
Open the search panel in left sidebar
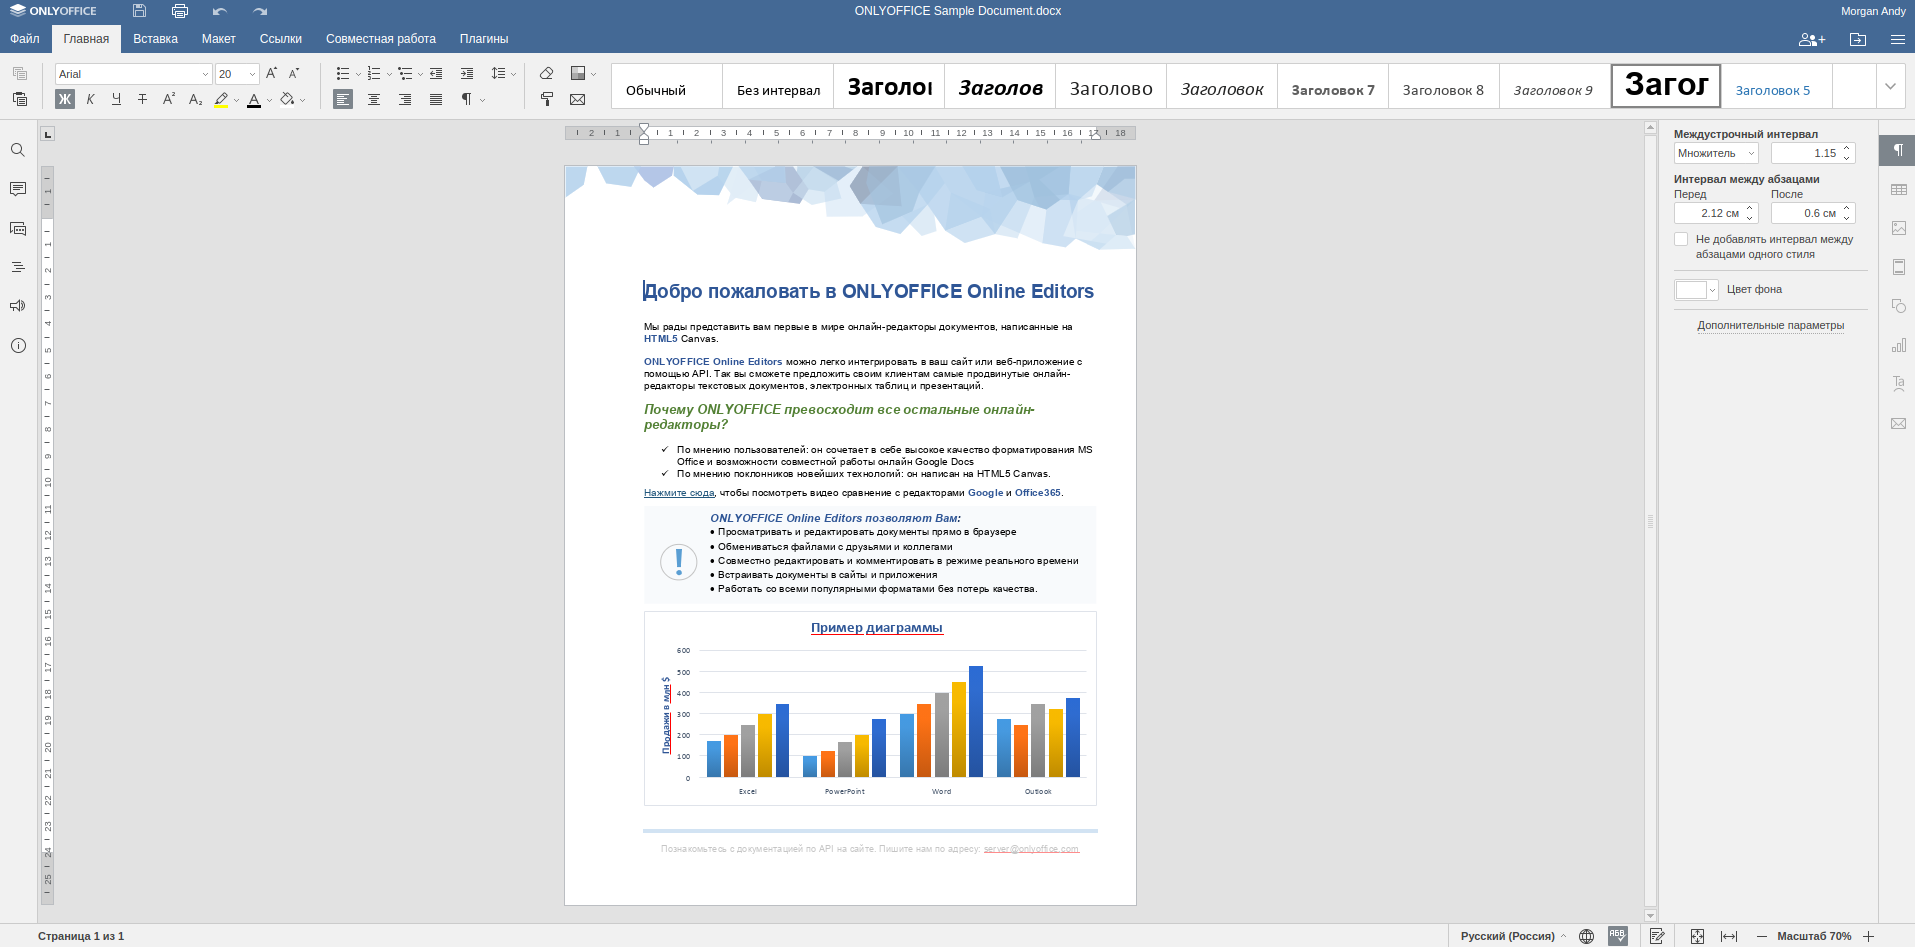tap(18, 150)
